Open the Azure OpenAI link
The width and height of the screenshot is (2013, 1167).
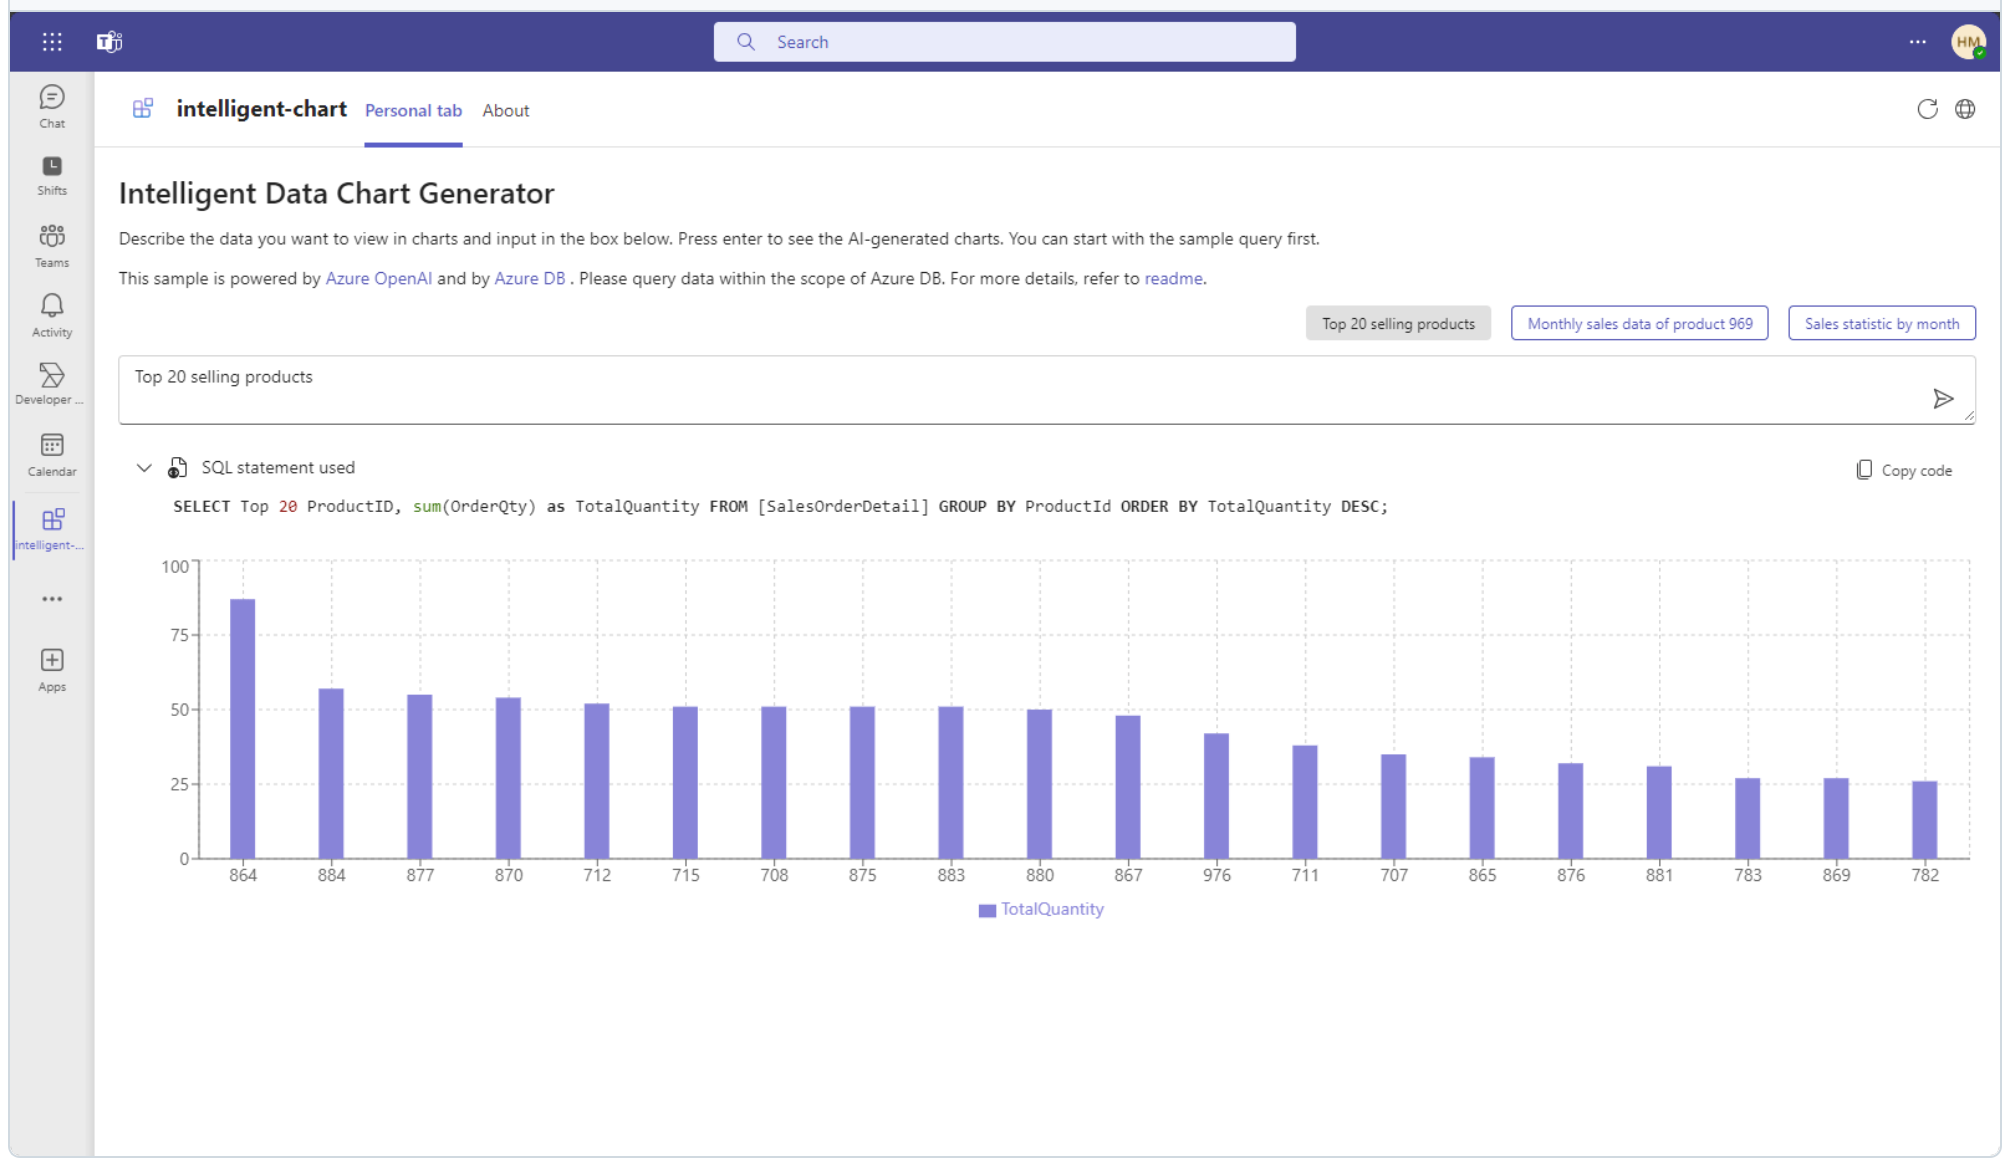point(379,279)
